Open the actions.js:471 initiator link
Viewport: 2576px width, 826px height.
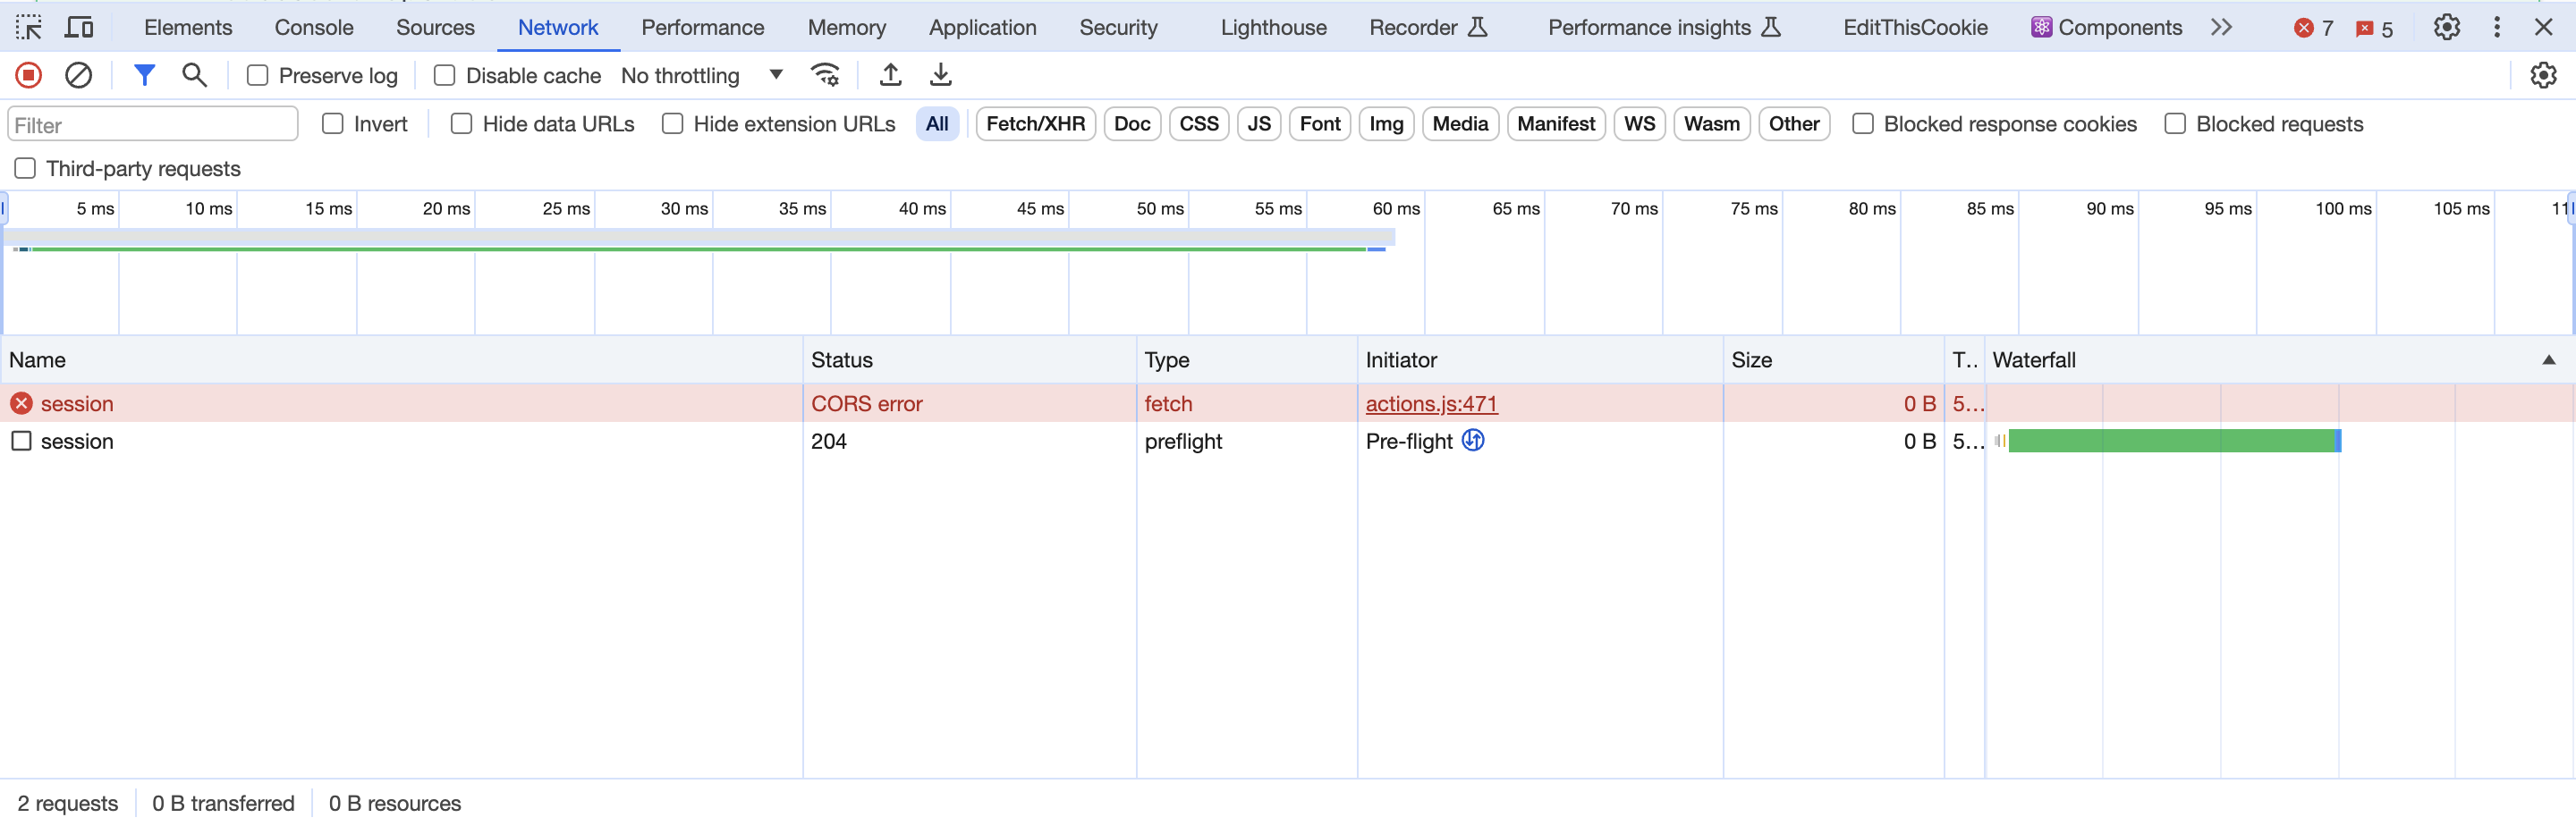pos(1431,404)
